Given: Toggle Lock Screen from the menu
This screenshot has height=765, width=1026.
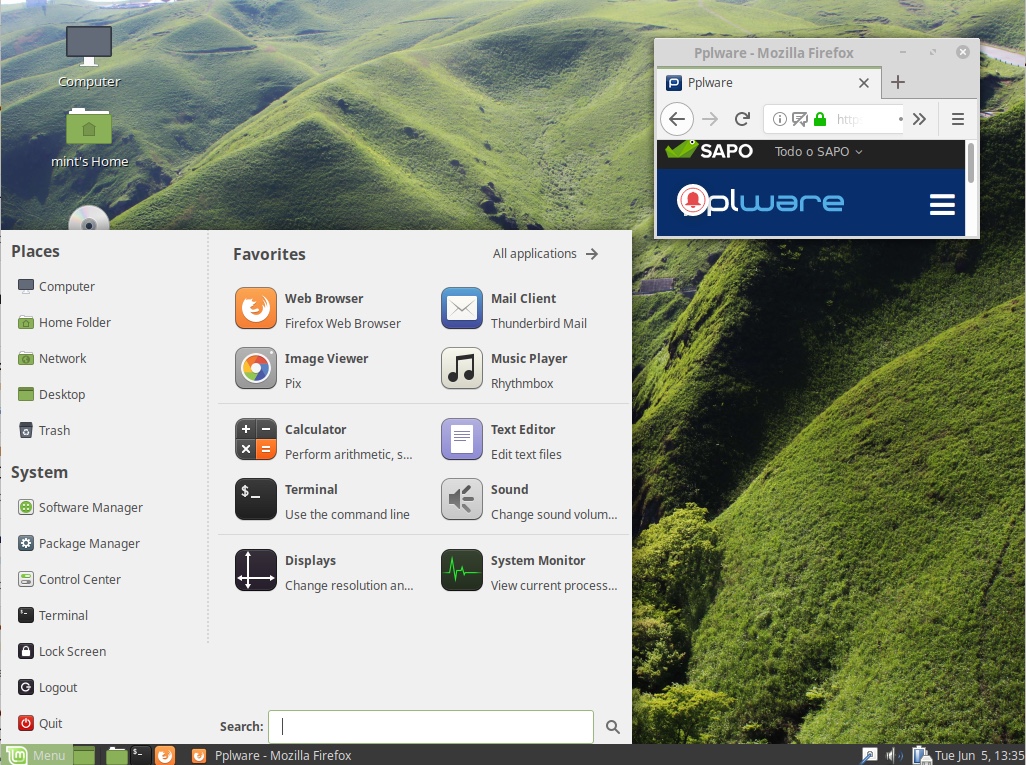Looking at the screenshot, I should tap(70, 651).
